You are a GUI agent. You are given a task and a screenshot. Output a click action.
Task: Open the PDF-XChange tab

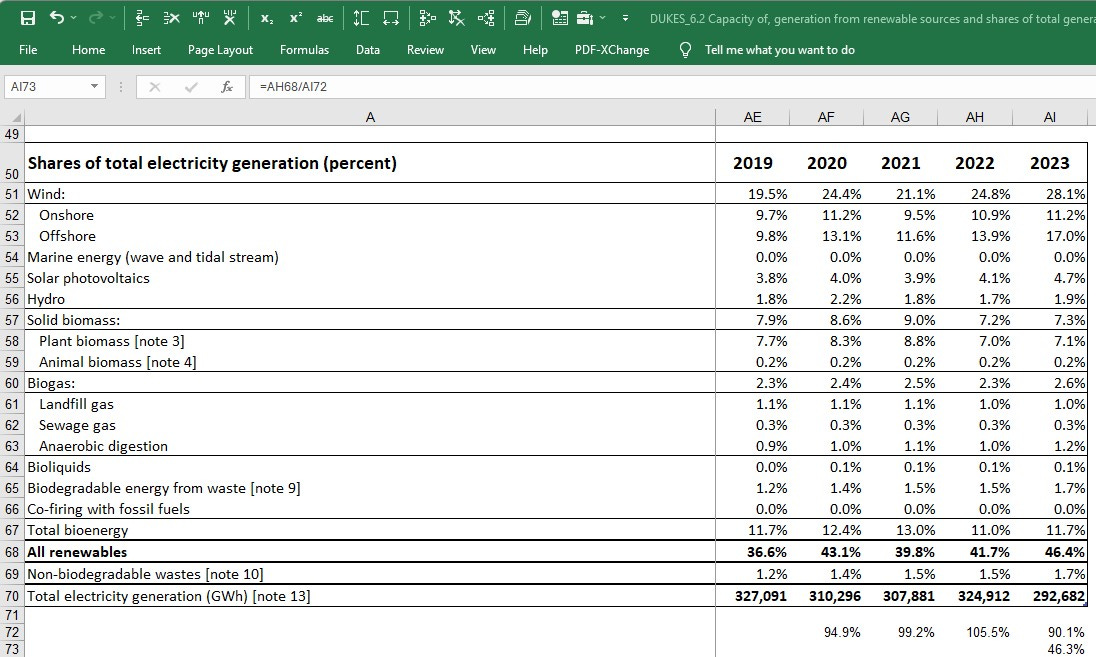pos(612,50)
